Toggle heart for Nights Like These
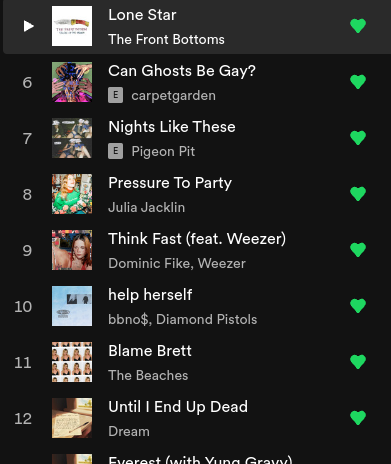The height and width of the screenshot is (464, 391). (x=358, y=138)
